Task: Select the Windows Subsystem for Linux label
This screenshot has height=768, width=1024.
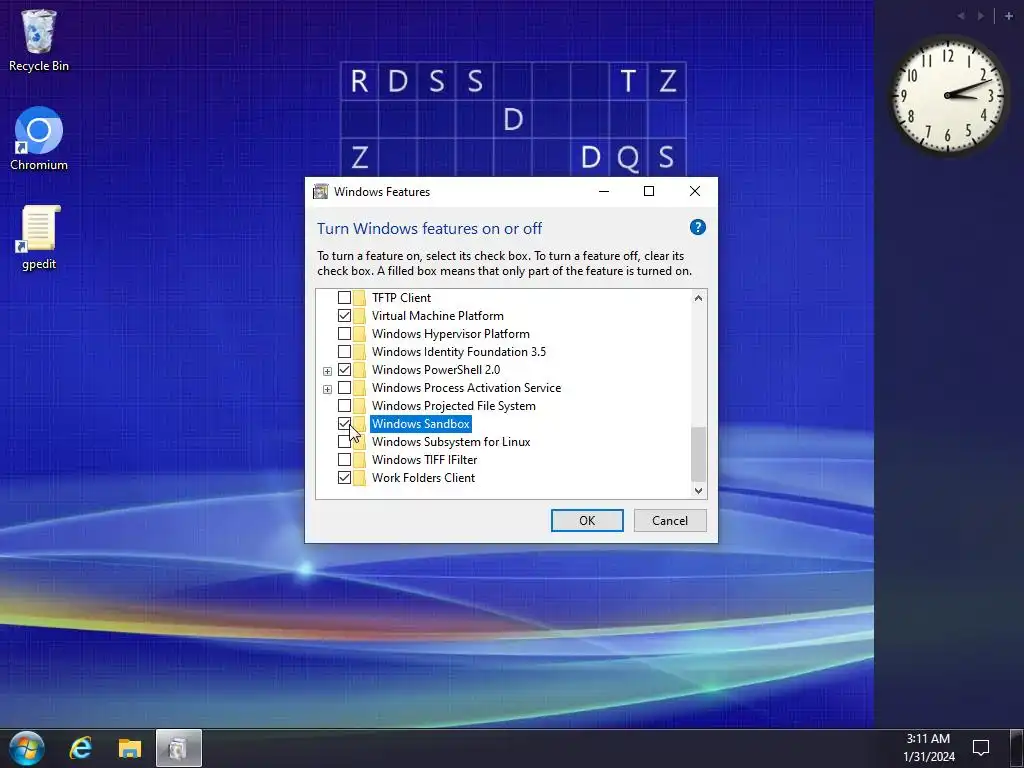Action: (451, 442)
